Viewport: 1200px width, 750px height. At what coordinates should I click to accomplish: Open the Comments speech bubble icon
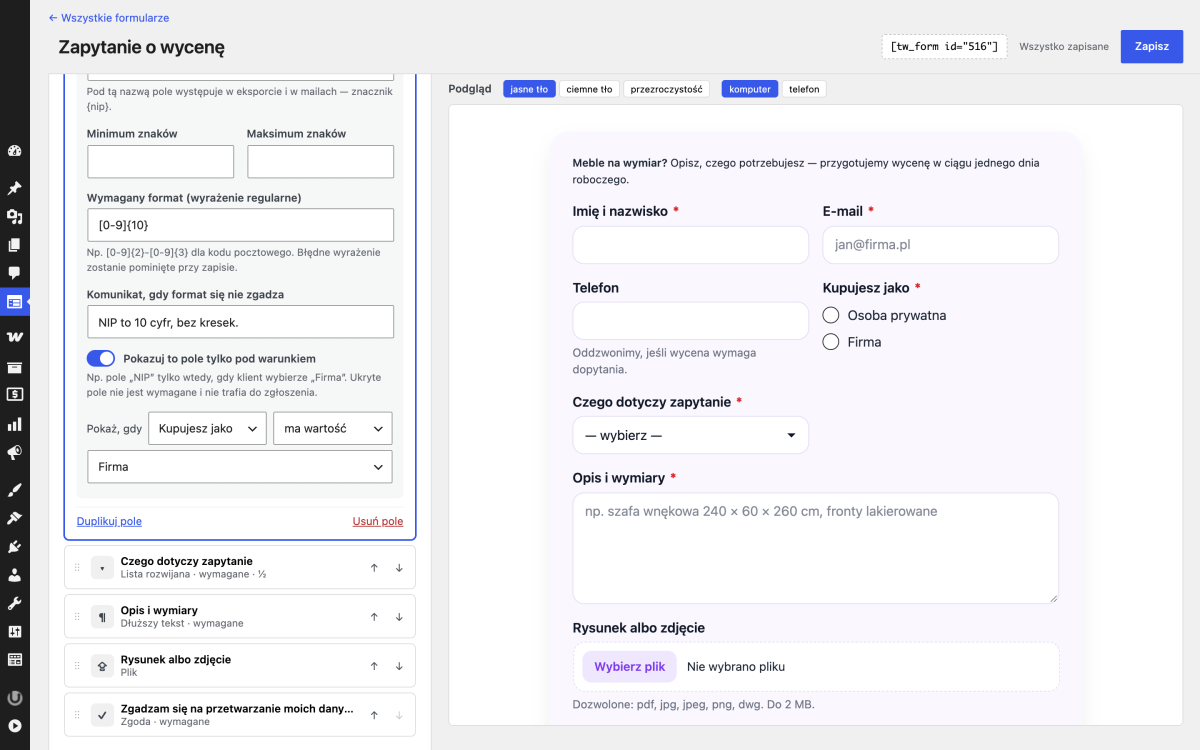point(14,272)
